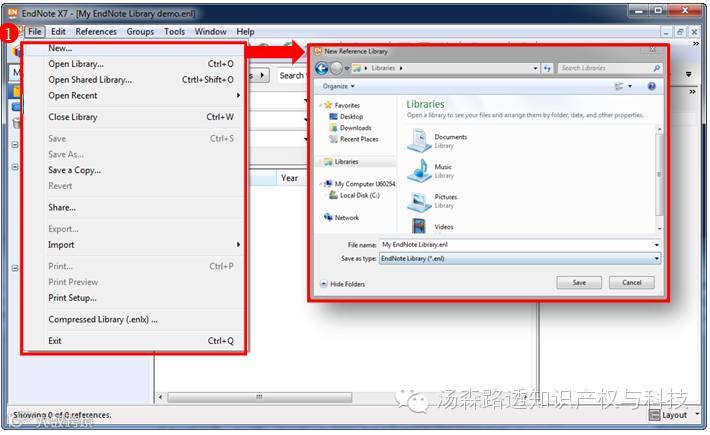Open the Save as type combo box
The image size is (710, 435).
519,258
